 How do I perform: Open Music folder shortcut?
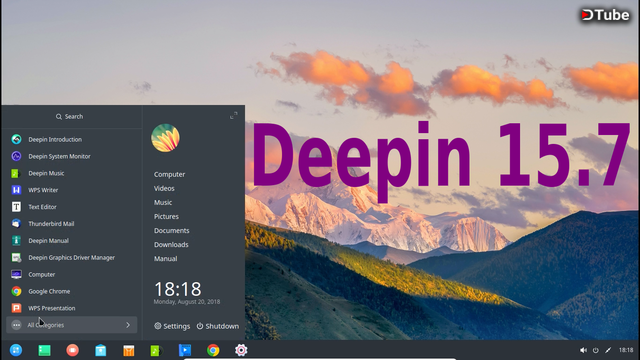coord(163,202)
